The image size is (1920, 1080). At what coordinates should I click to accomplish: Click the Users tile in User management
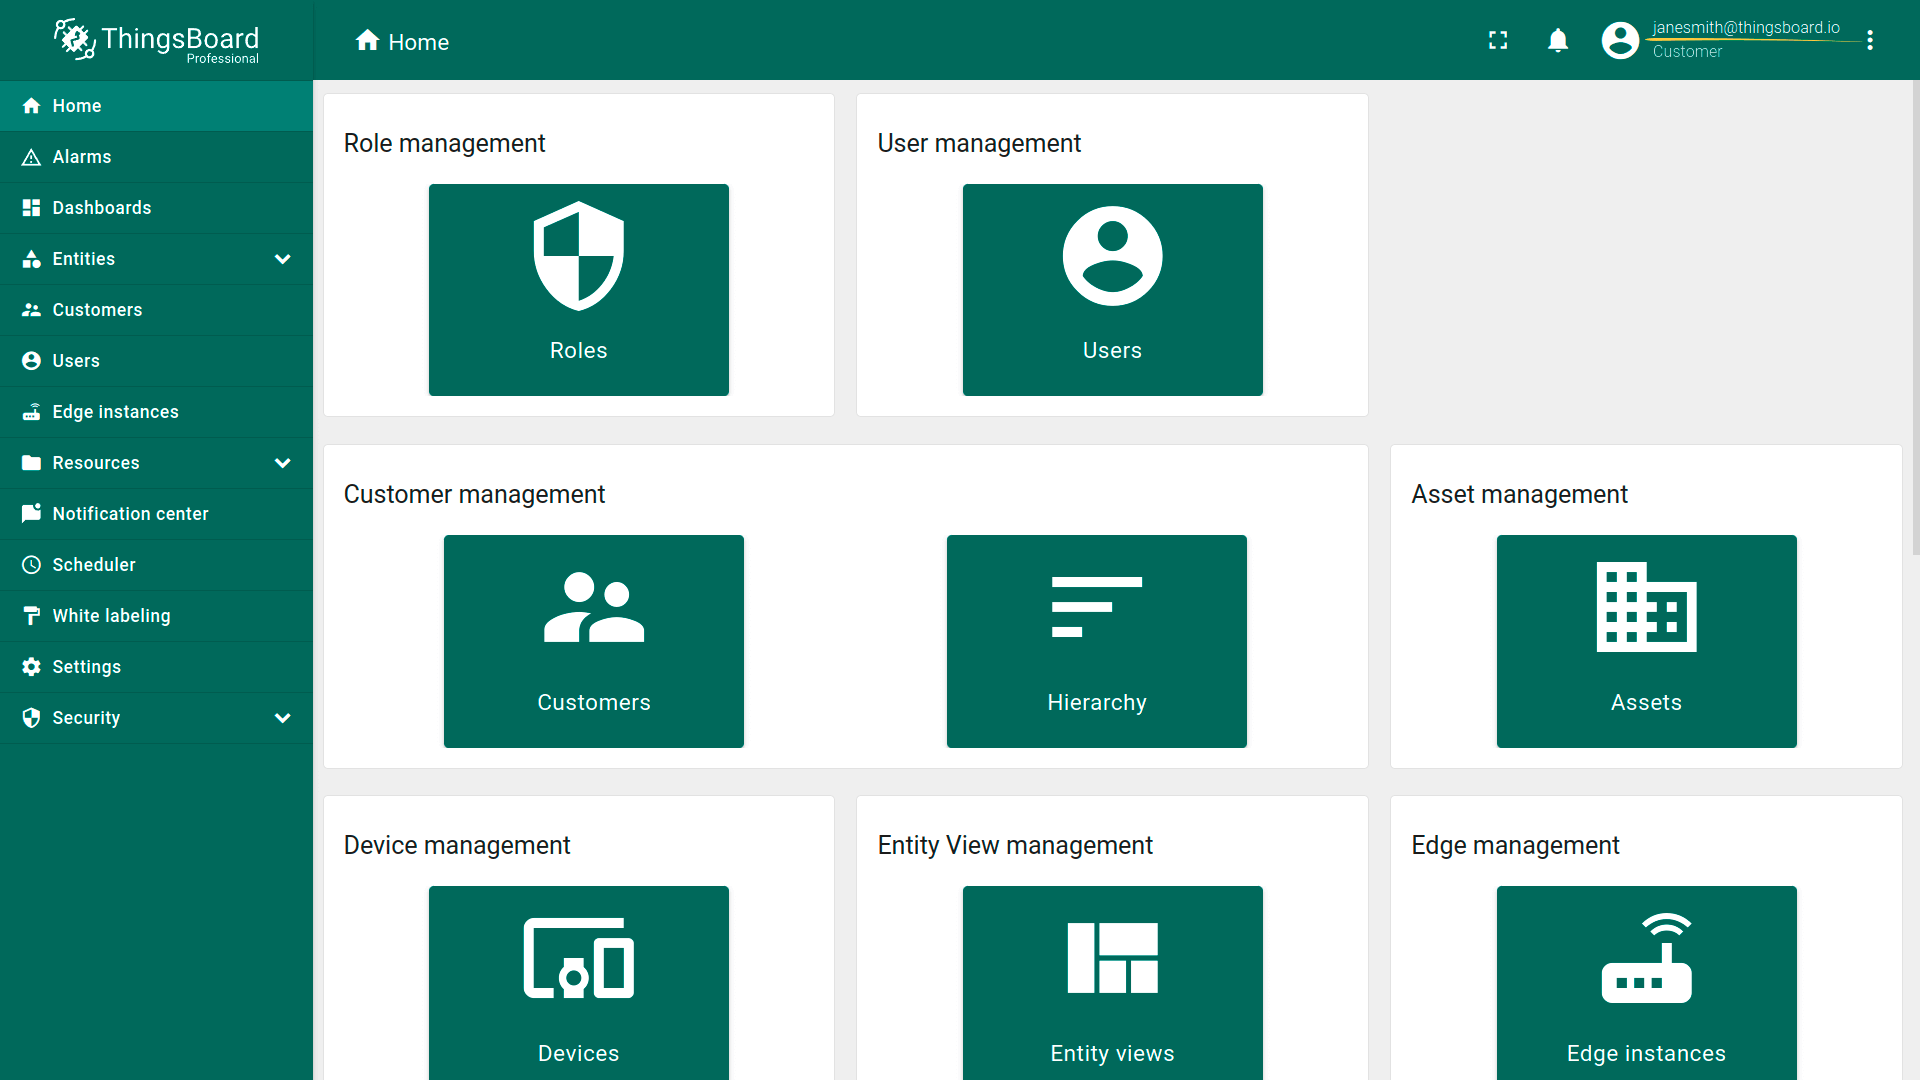click(x=1112, y=290)
